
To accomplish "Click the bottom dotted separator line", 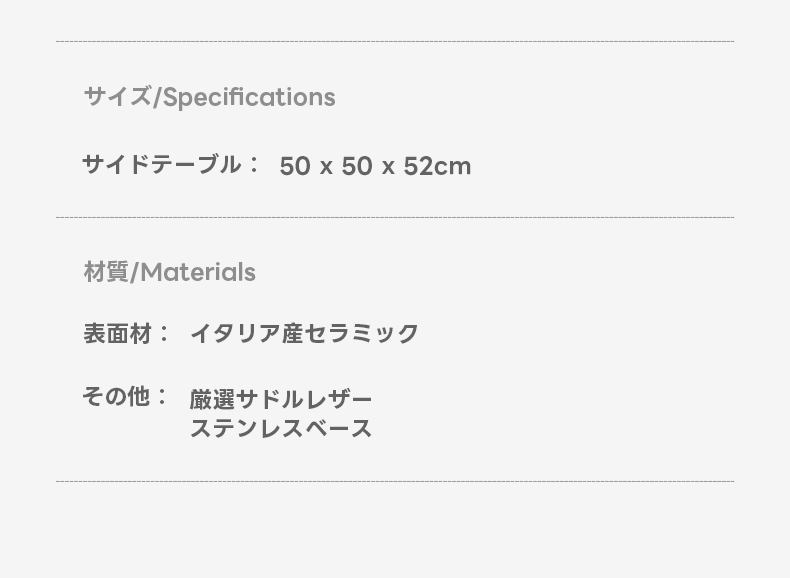I will pos(395,481).
